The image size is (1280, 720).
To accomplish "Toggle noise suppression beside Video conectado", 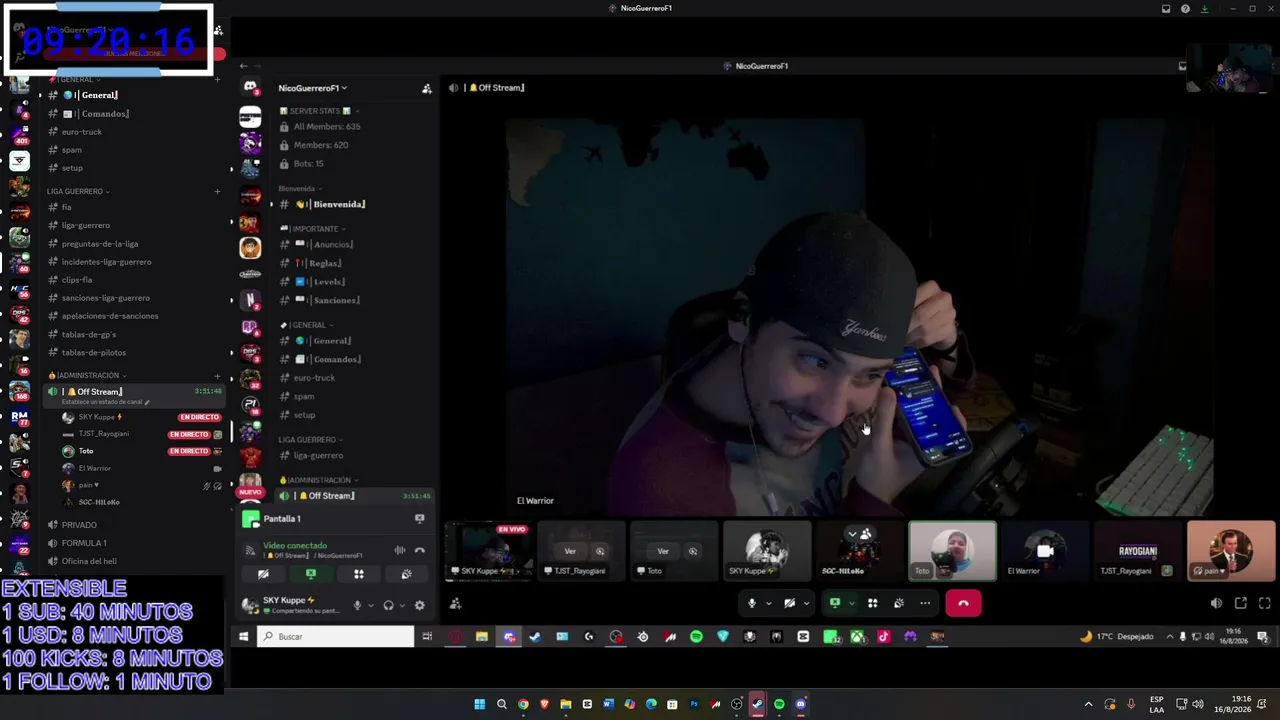I will pos(400,550).
